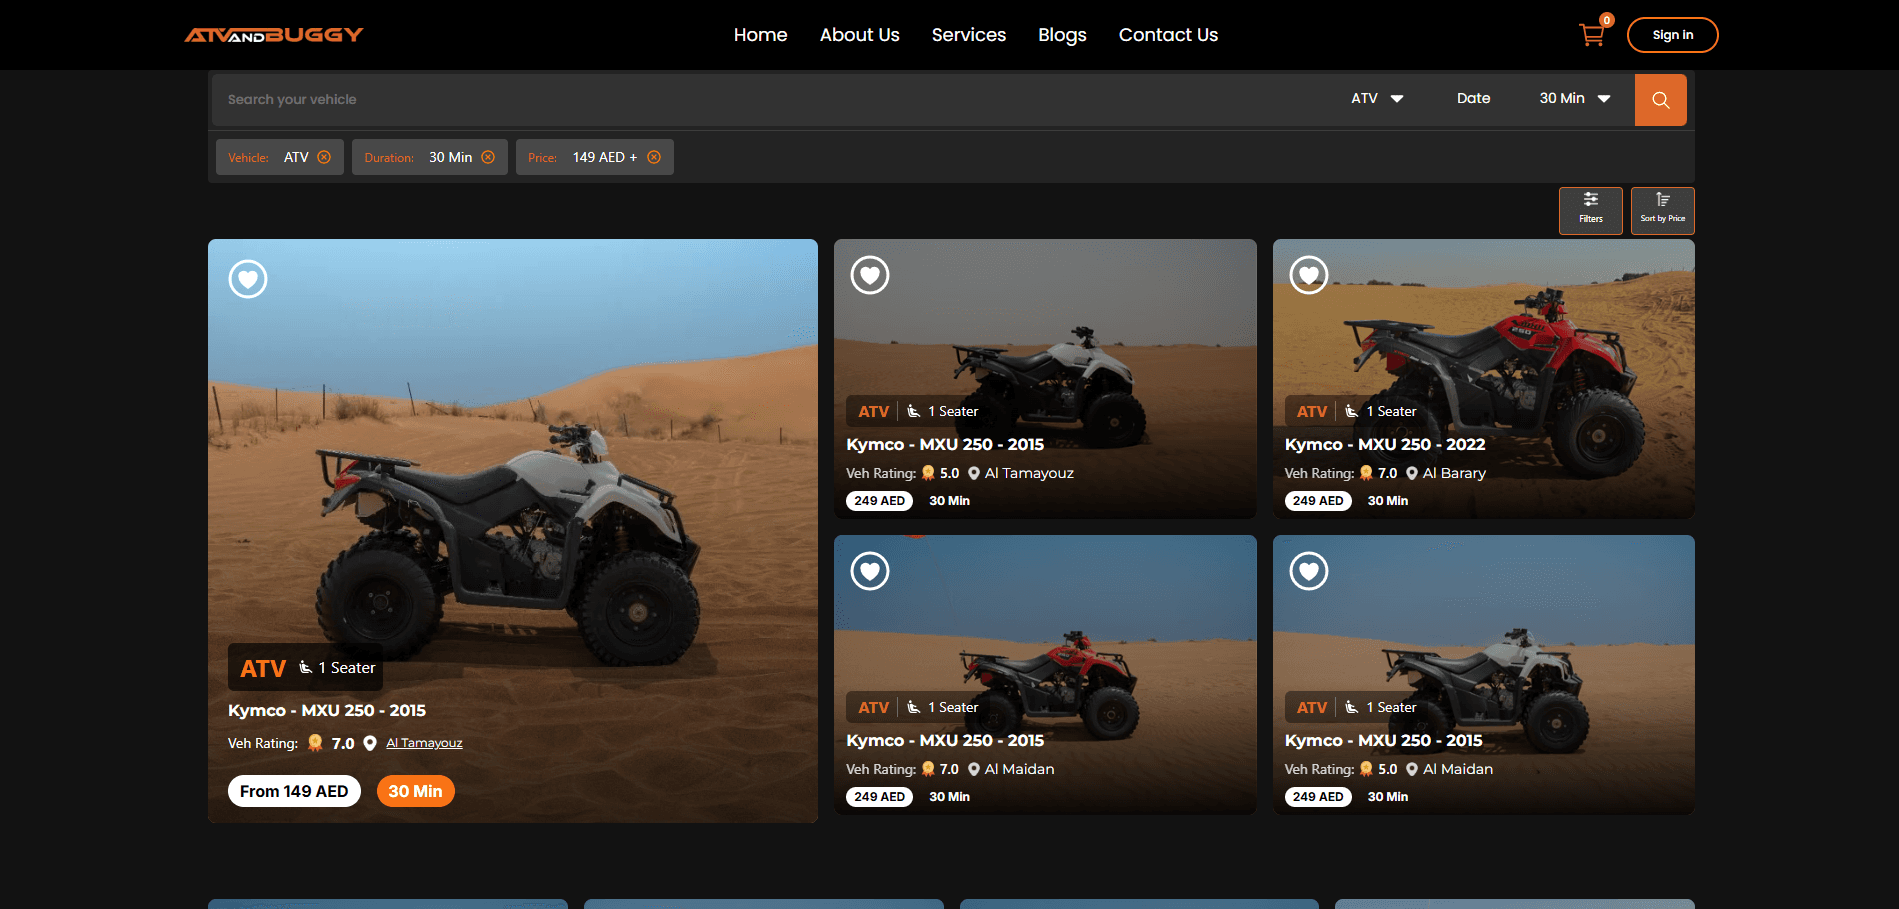Open the Filters panel button

tap(1590, 211)
